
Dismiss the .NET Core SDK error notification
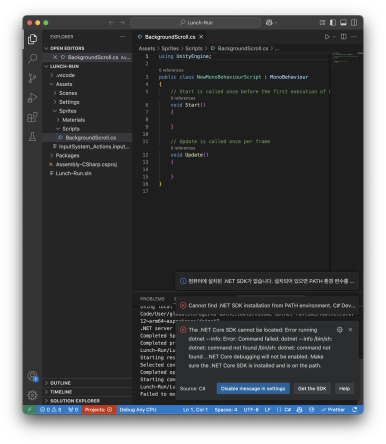tap(350, 330)
